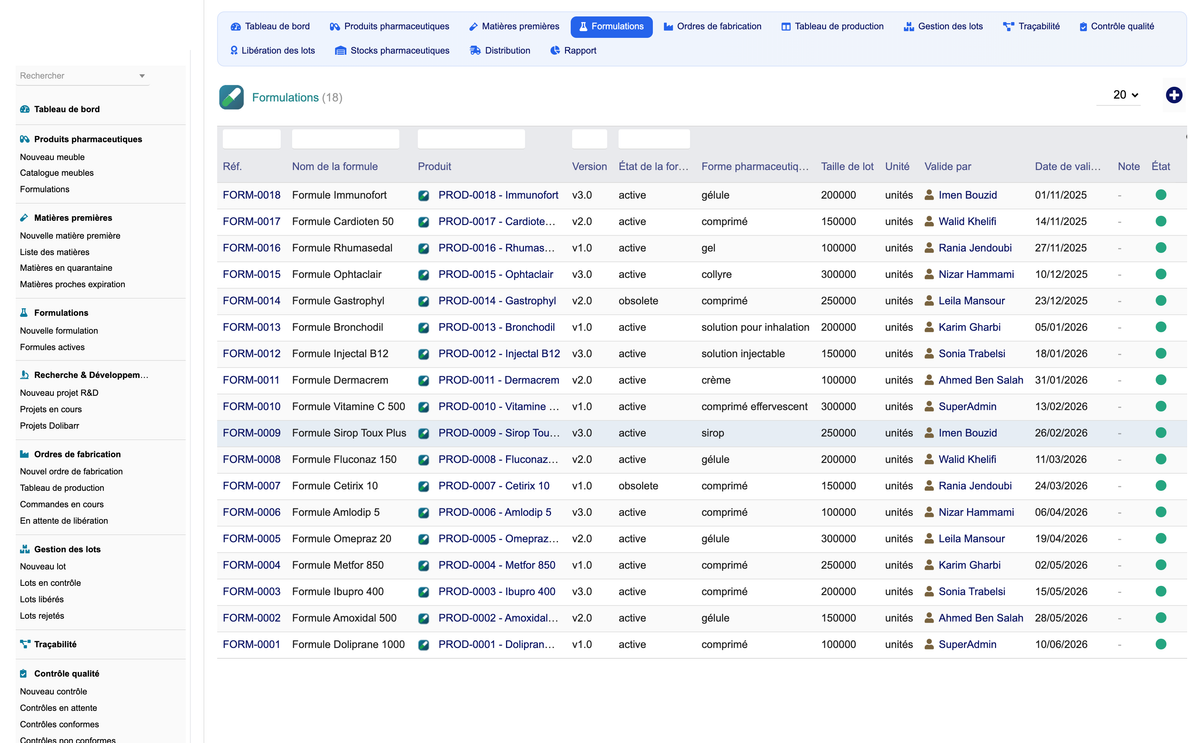This screenshot has height=743, width=1200.
Task: Click user icon next to Imen Bouzid in FORM-0018 row
Action: (x=929, y=195)
